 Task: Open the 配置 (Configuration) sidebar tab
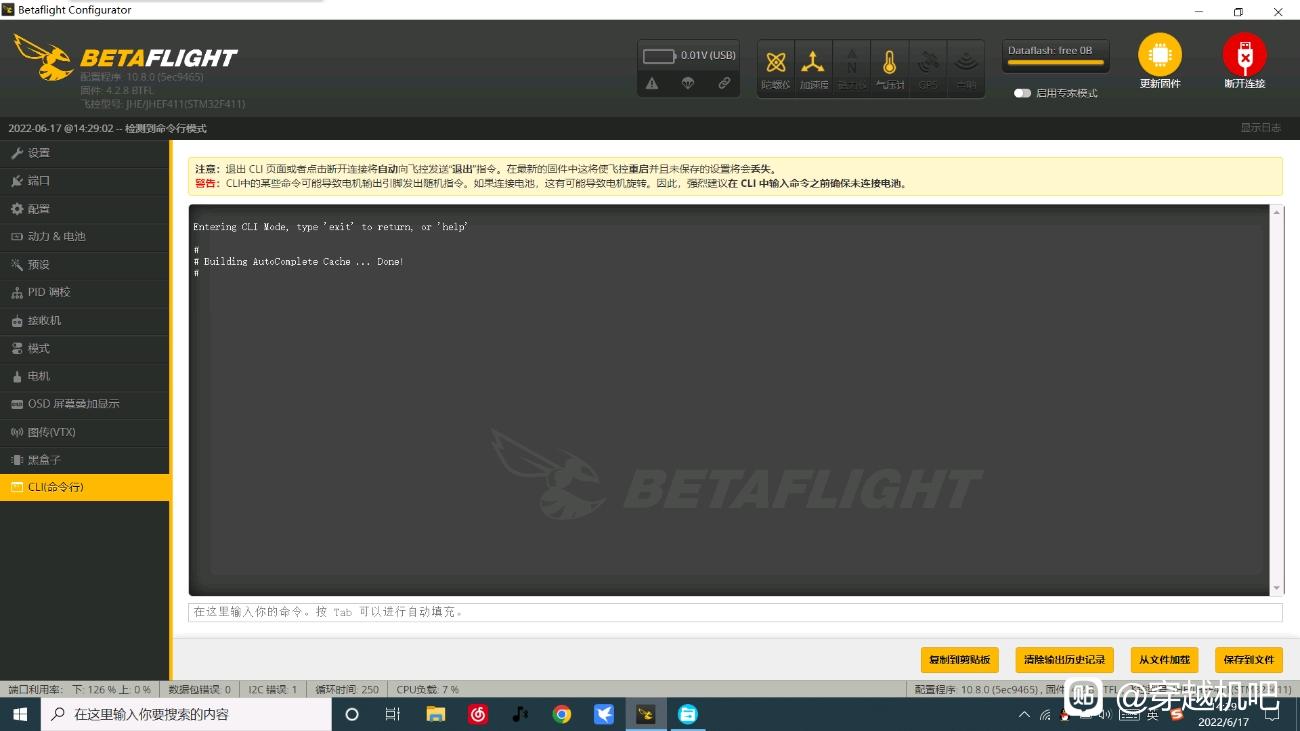pyautogui.click(x=85, y=209)
